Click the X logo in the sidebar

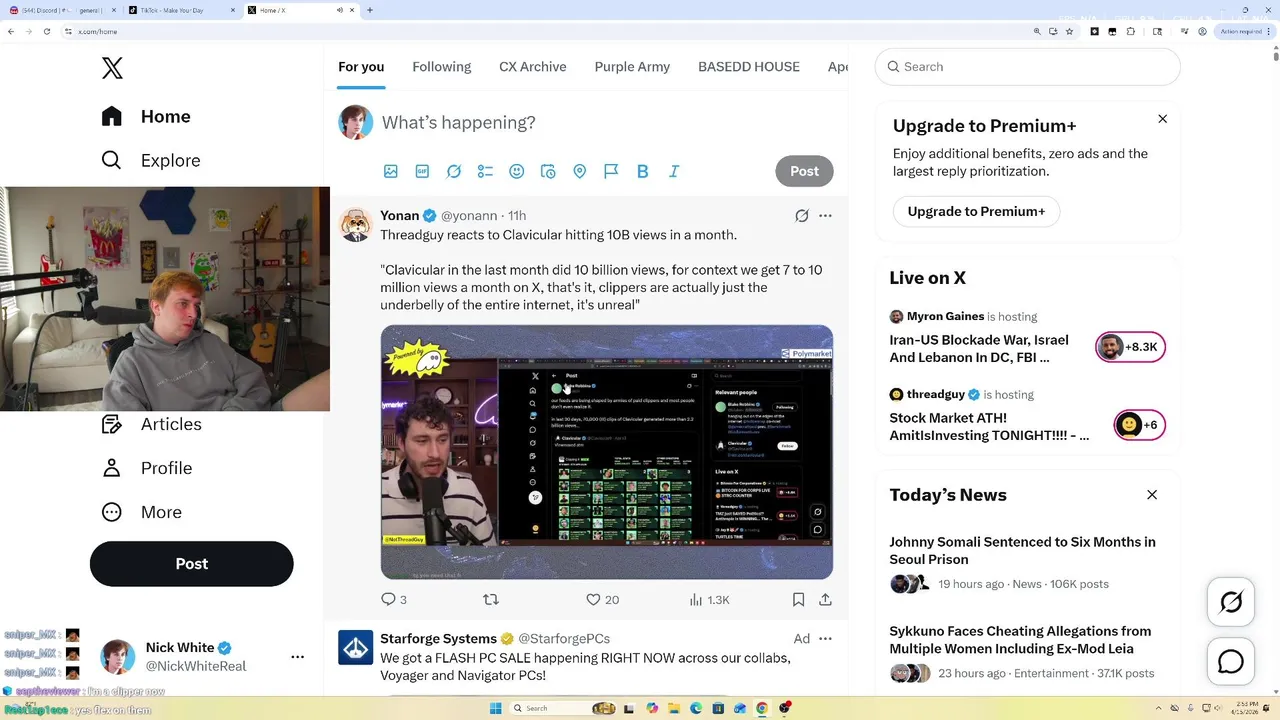[x=112, y=68]
